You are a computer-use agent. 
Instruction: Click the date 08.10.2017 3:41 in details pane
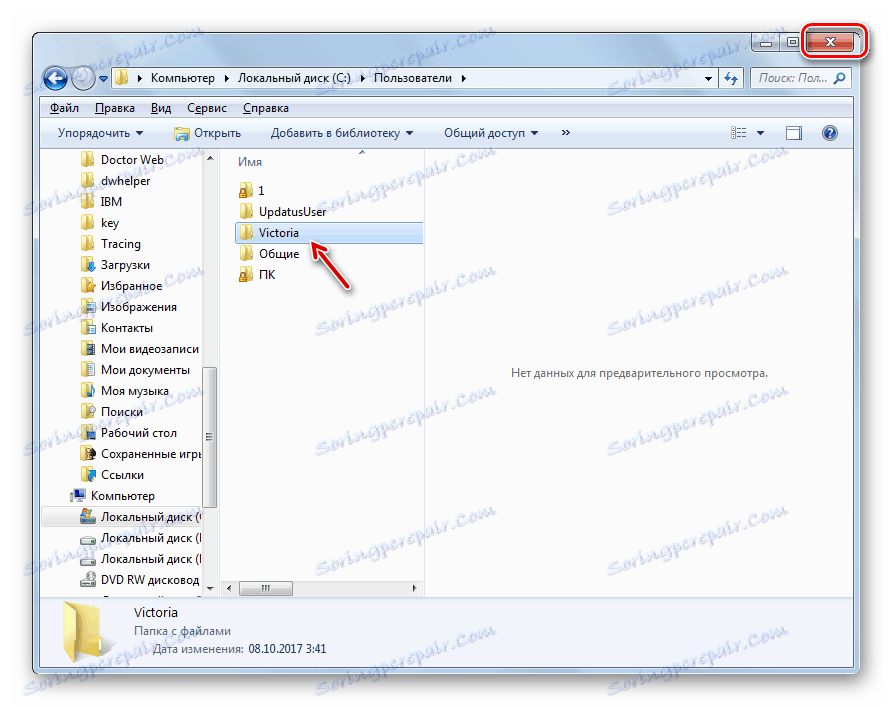[x=287, y=648]
